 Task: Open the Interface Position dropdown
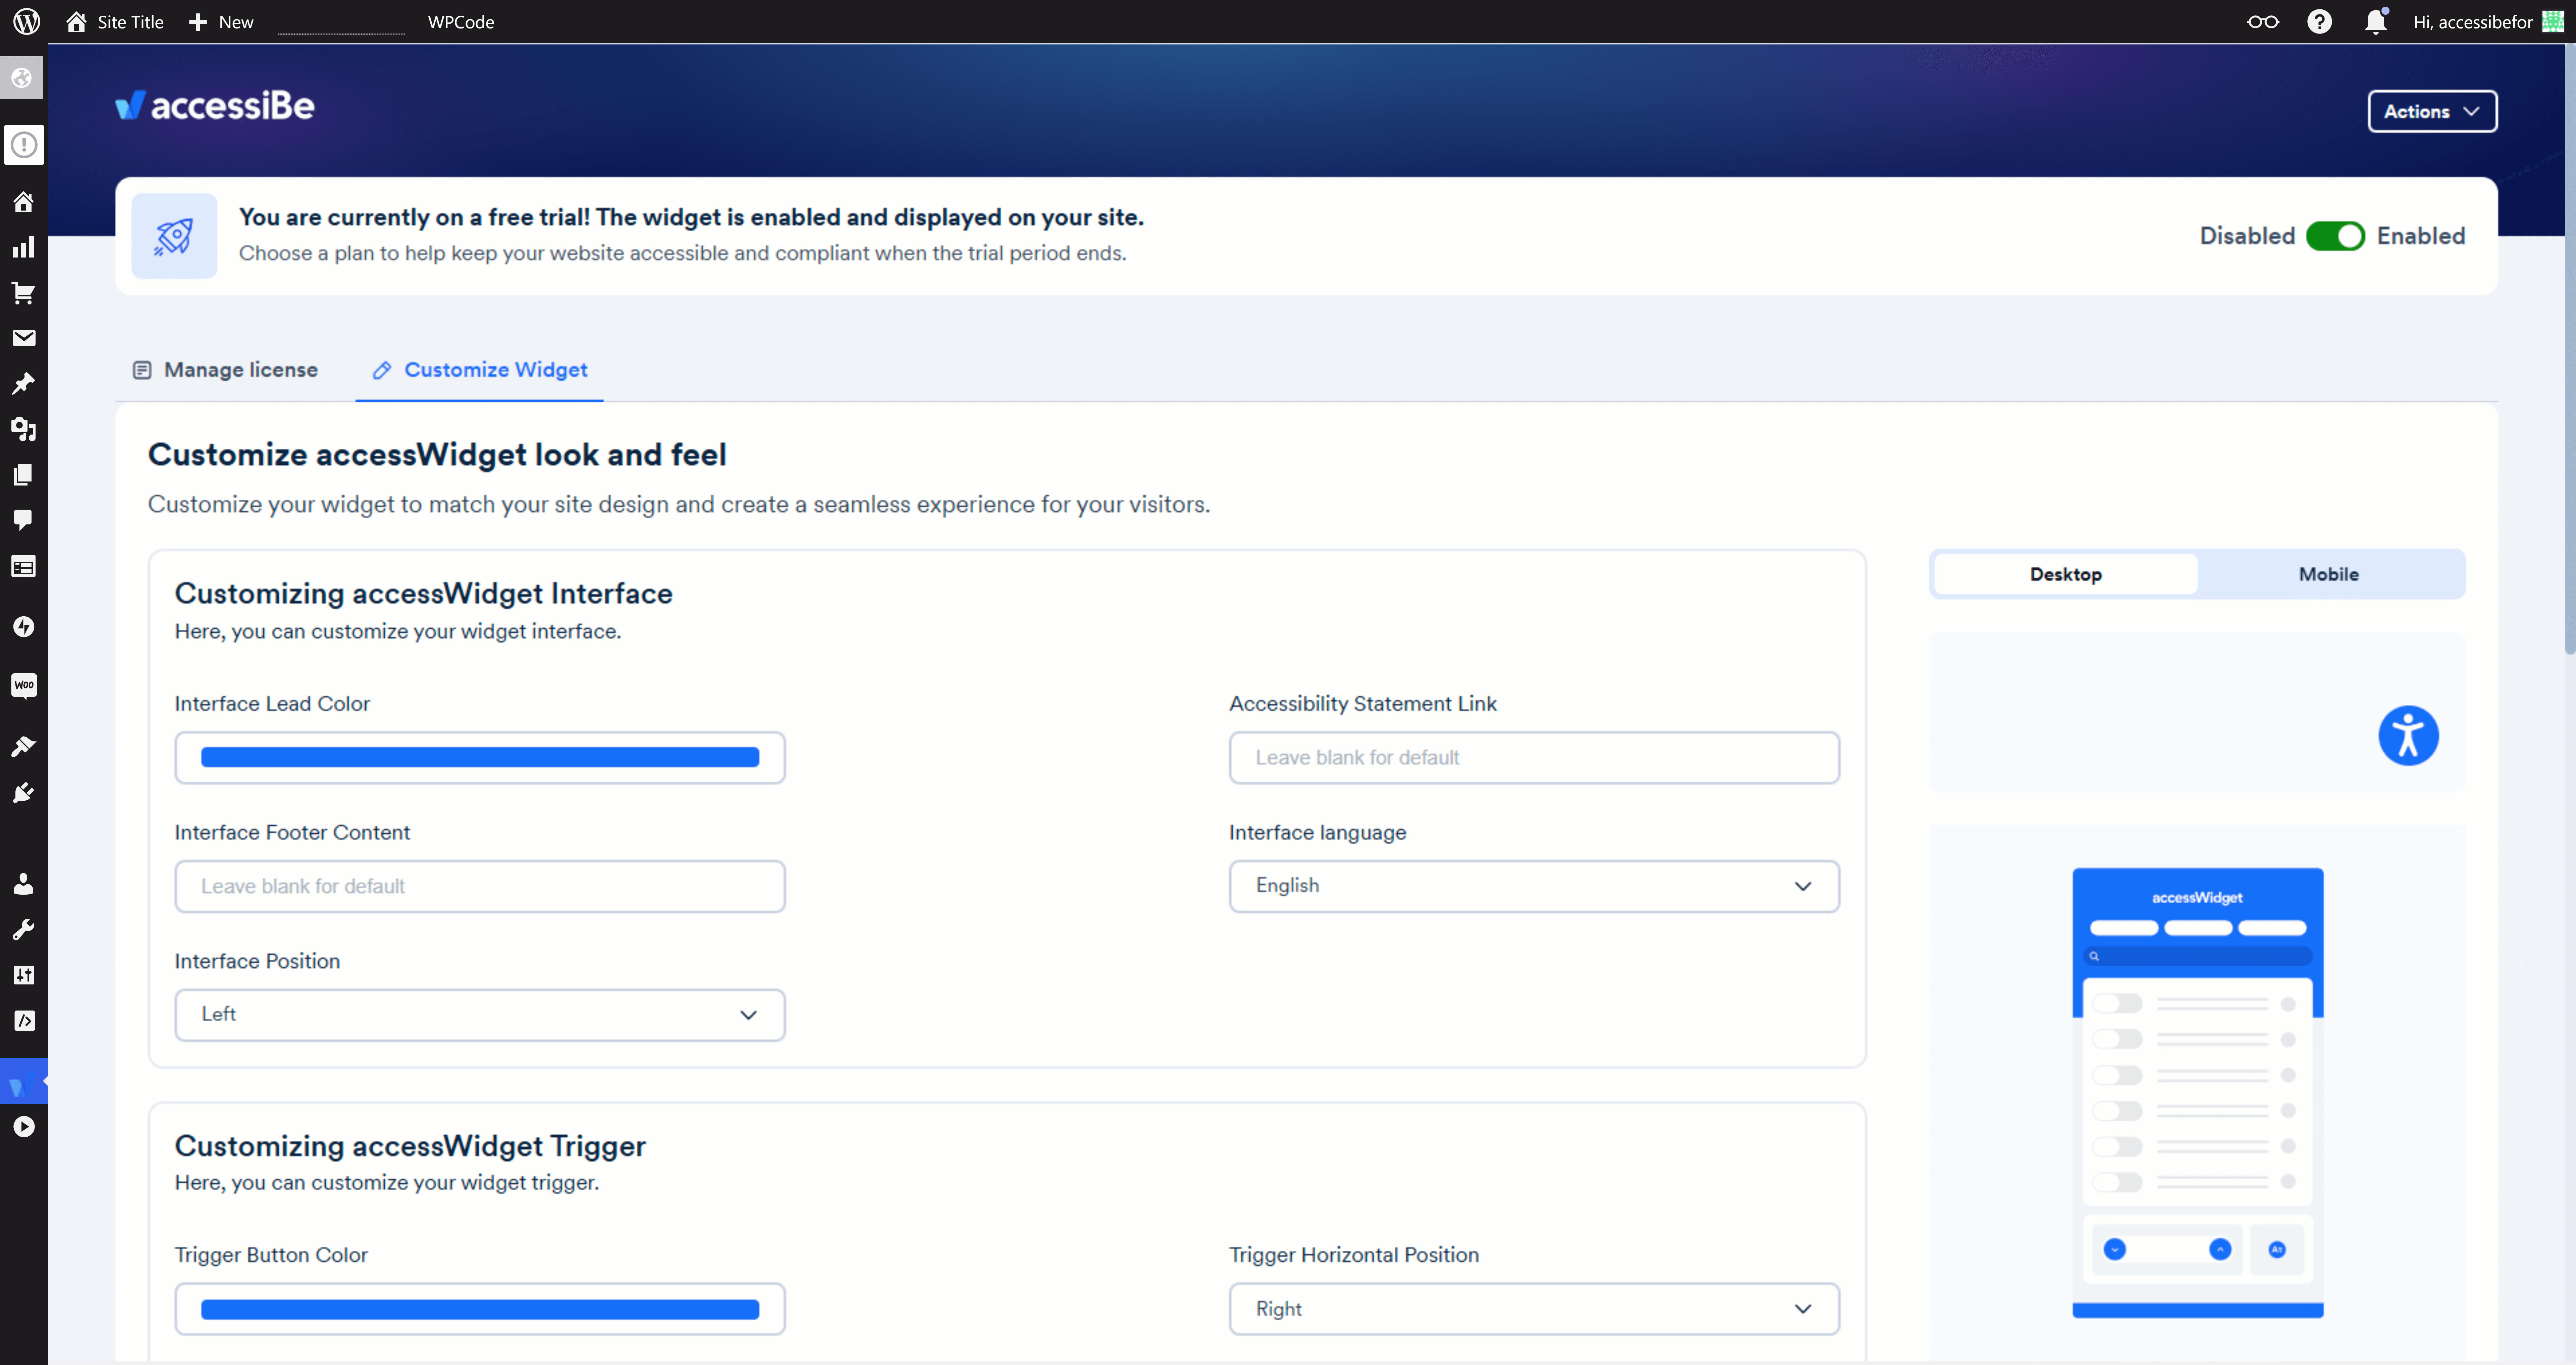[x=480, y=1015]
